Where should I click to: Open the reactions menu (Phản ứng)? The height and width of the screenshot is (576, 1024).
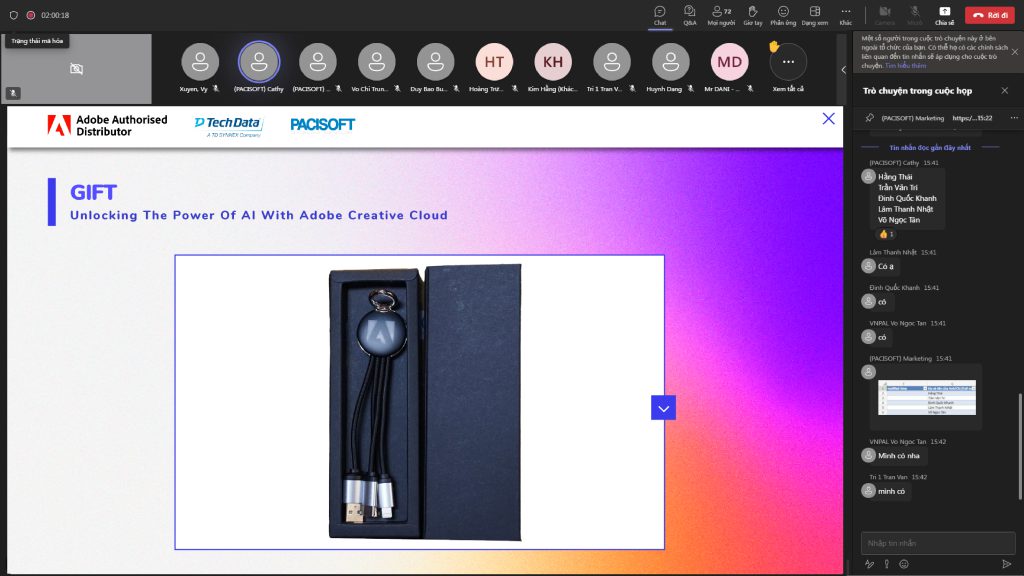click(x=783, y=15)
